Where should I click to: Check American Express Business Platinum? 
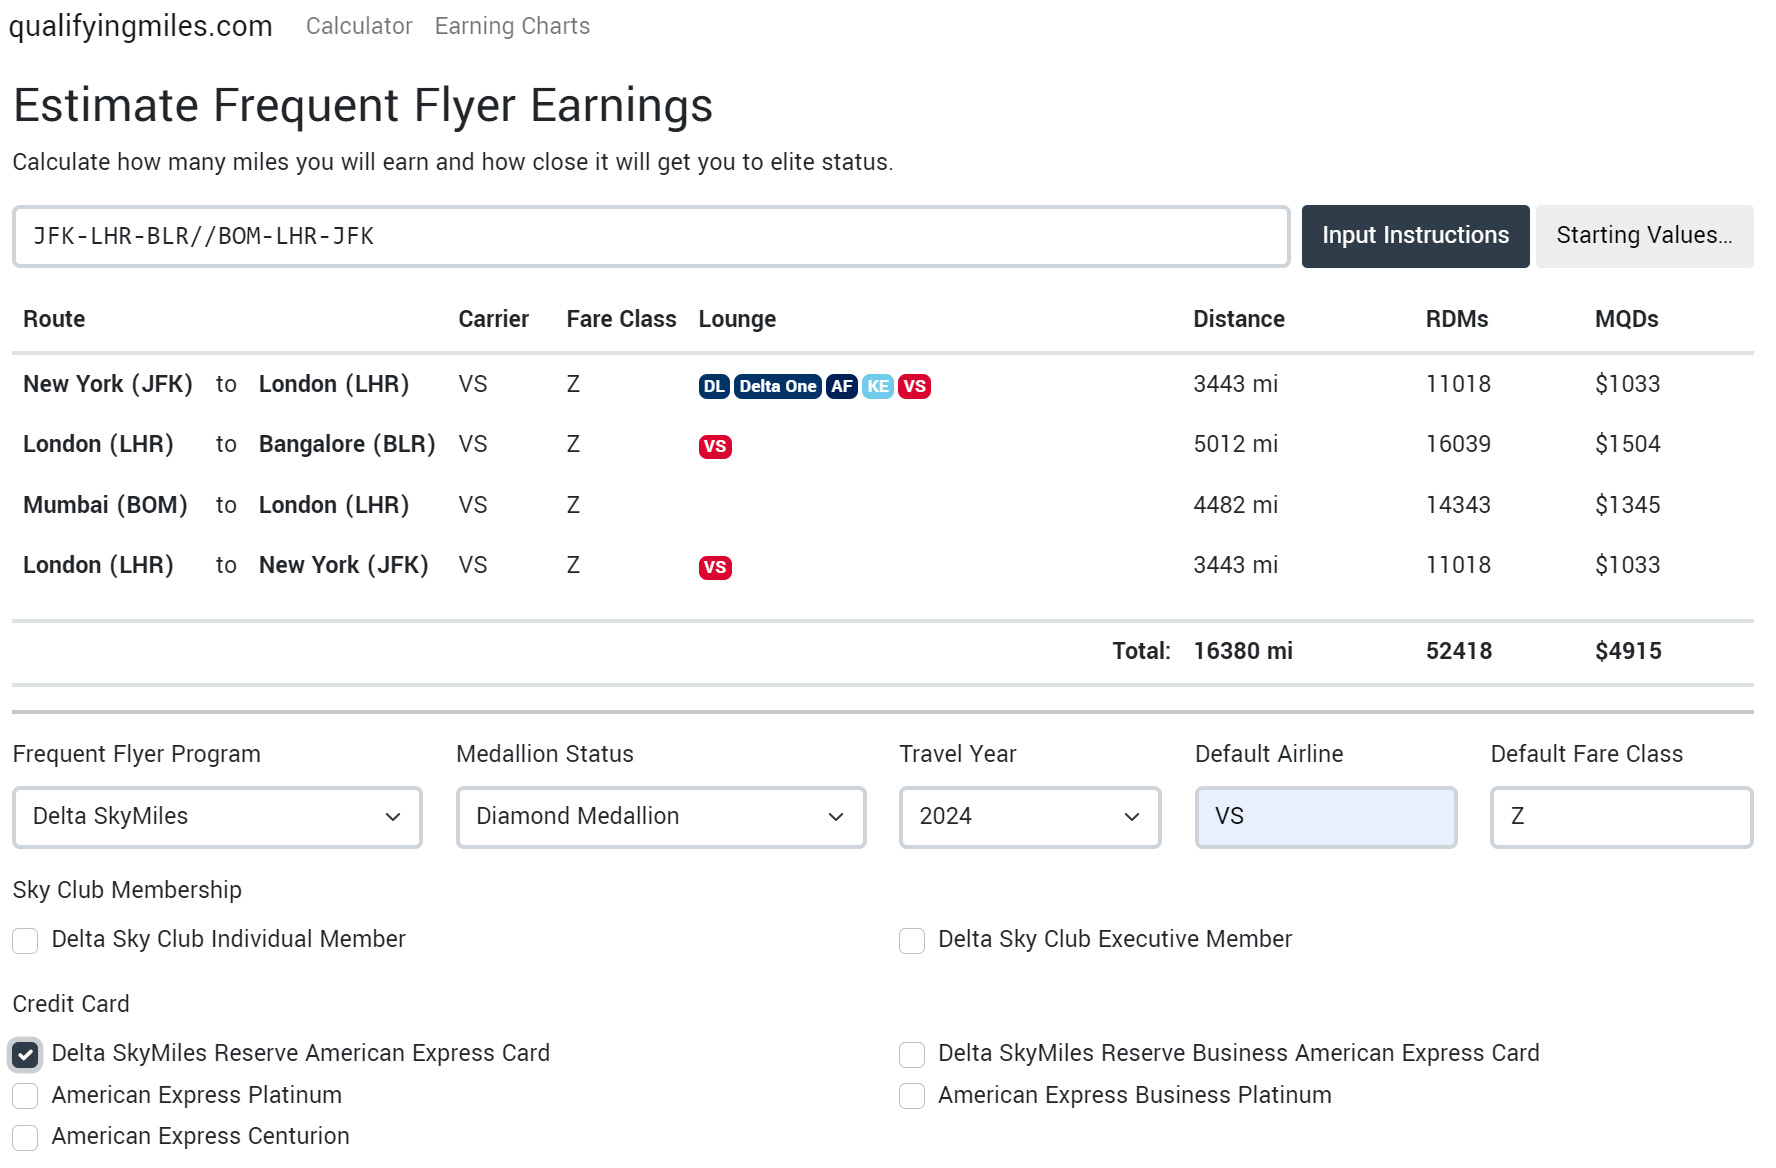(x=912, y=1096)
